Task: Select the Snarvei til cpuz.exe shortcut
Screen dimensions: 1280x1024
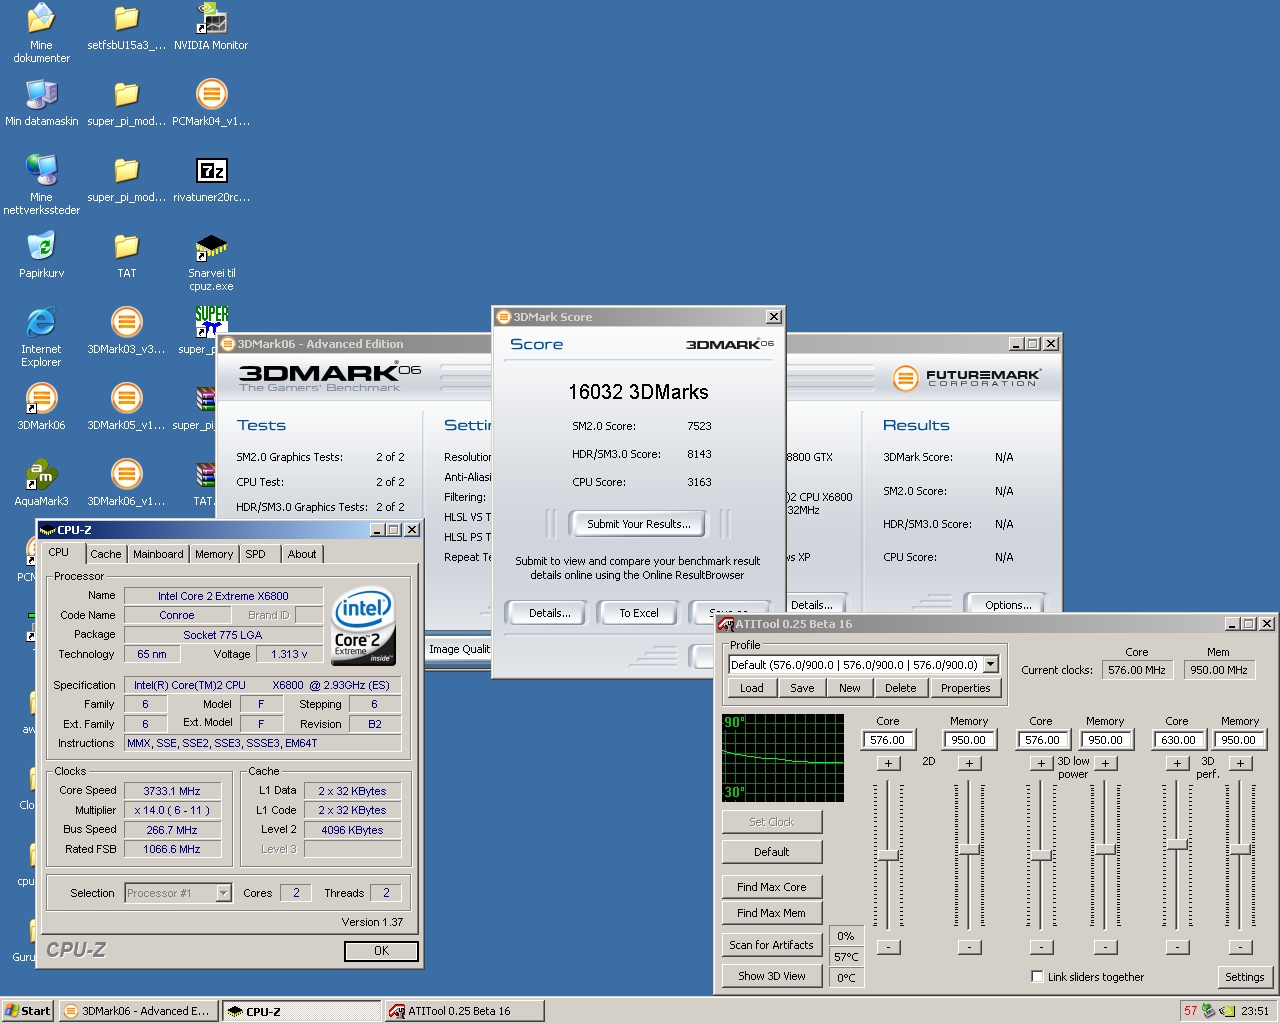Action: pyautogui.click(x=211, y=261)
